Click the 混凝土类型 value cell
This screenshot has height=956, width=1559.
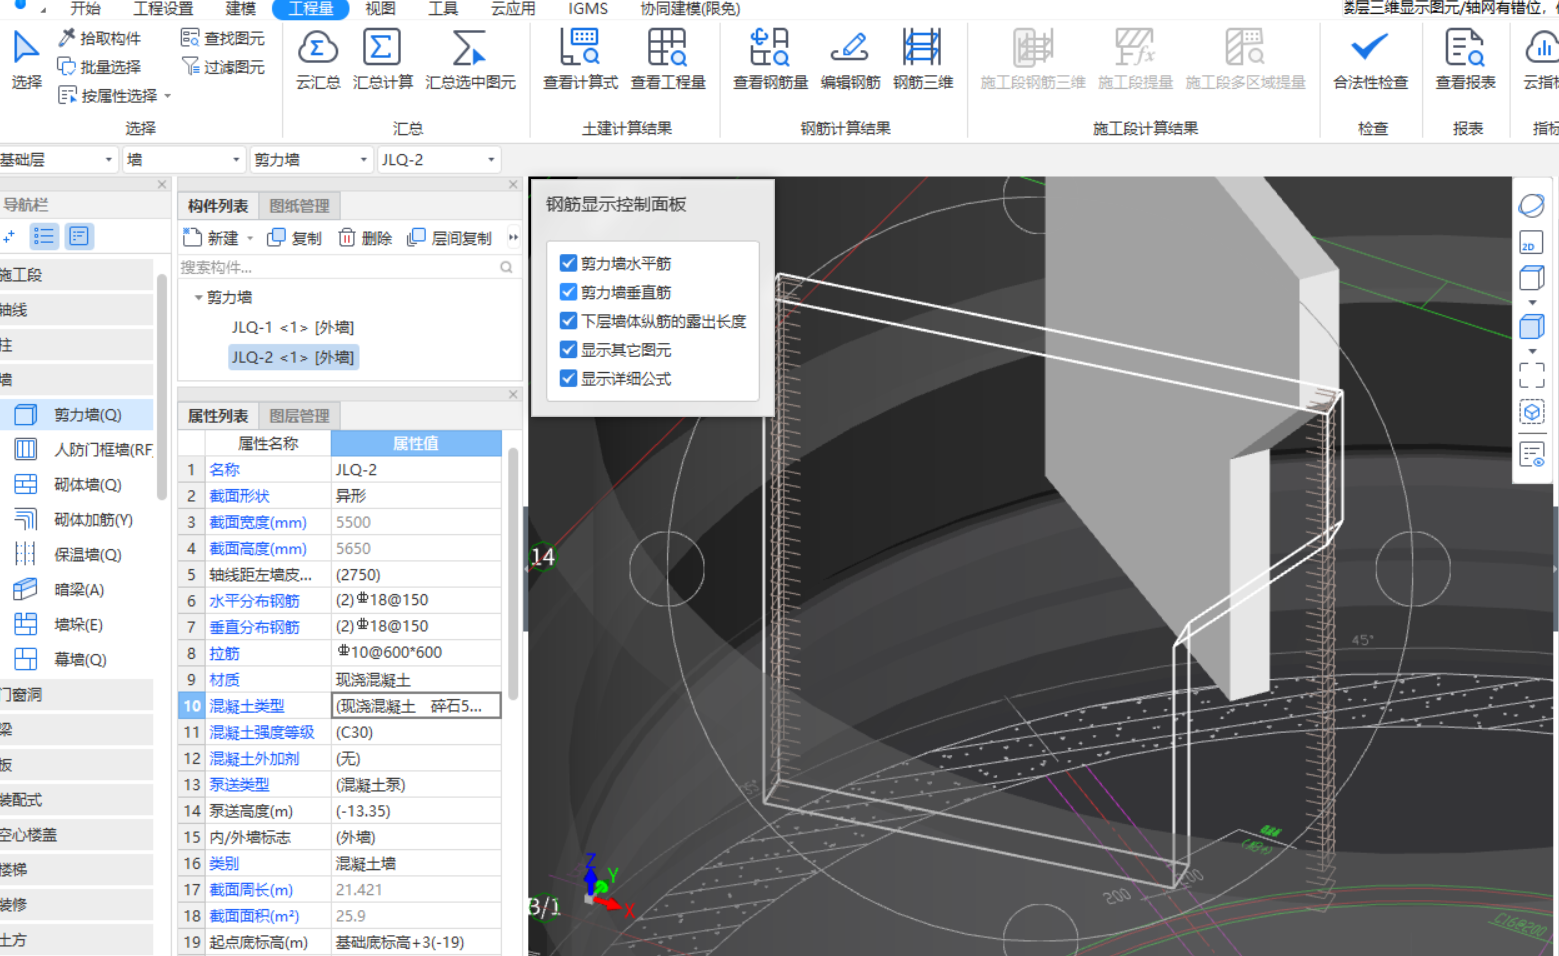(x=416, y=706)
